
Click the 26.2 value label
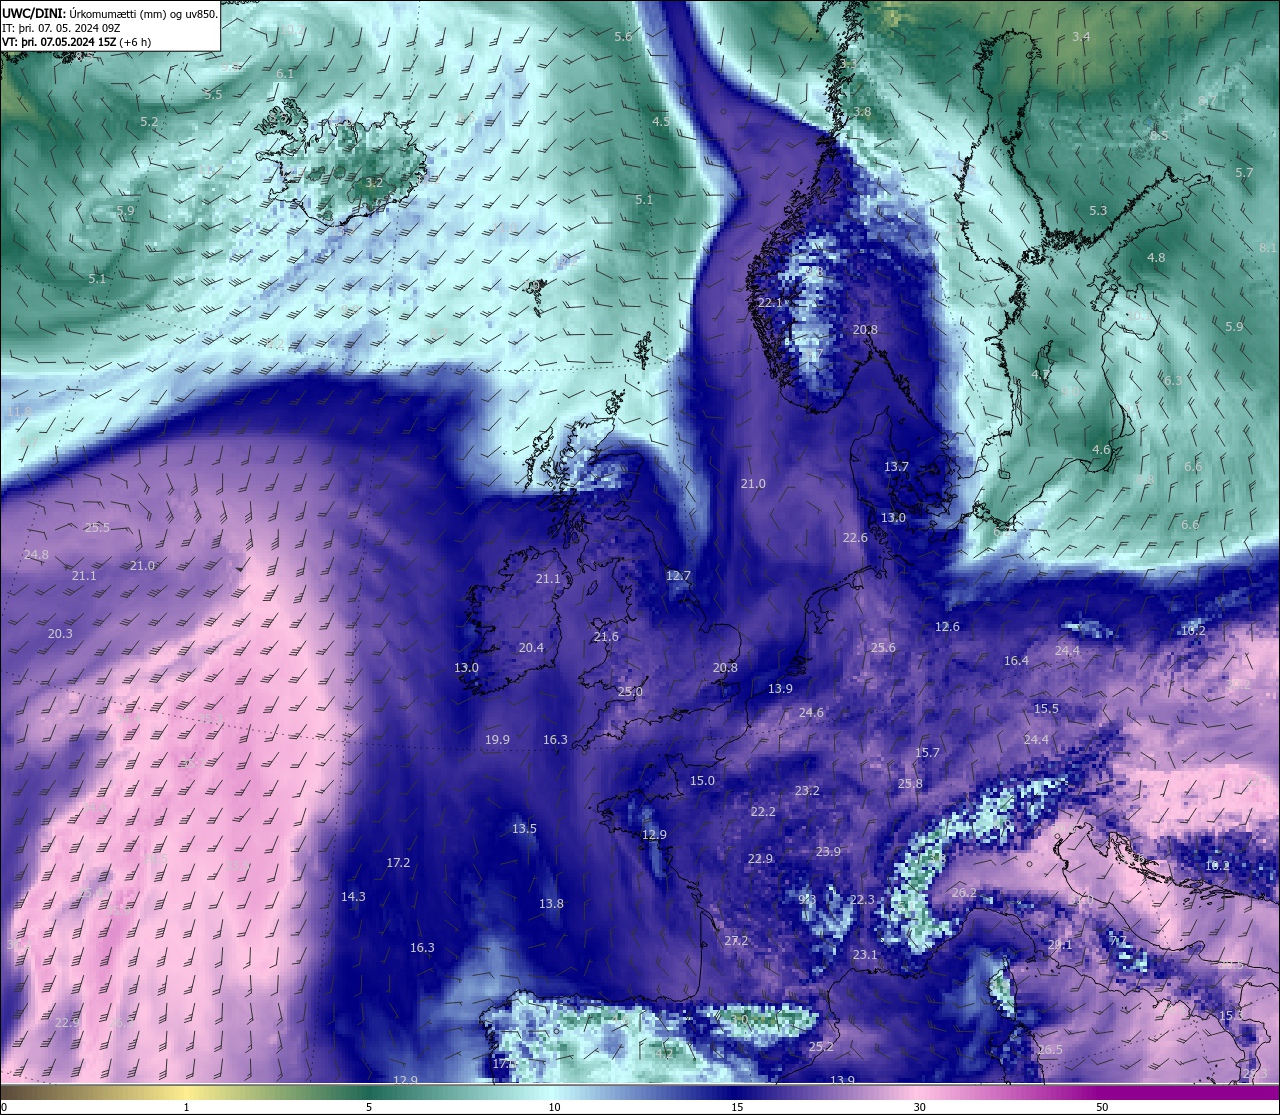(x=964, y=893)
